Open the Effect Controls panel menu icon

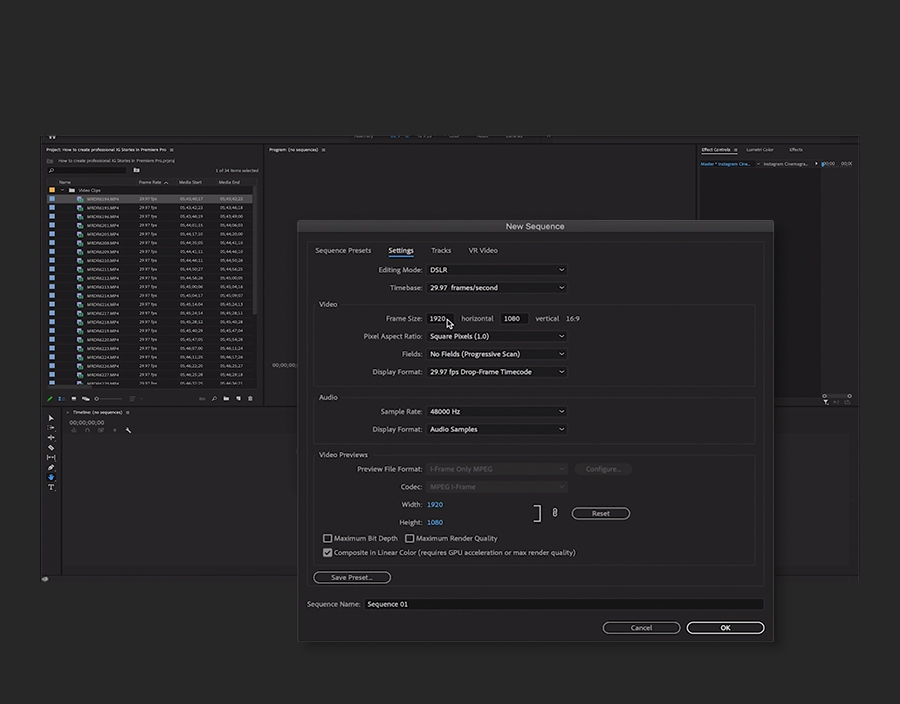tap(736, 150)
